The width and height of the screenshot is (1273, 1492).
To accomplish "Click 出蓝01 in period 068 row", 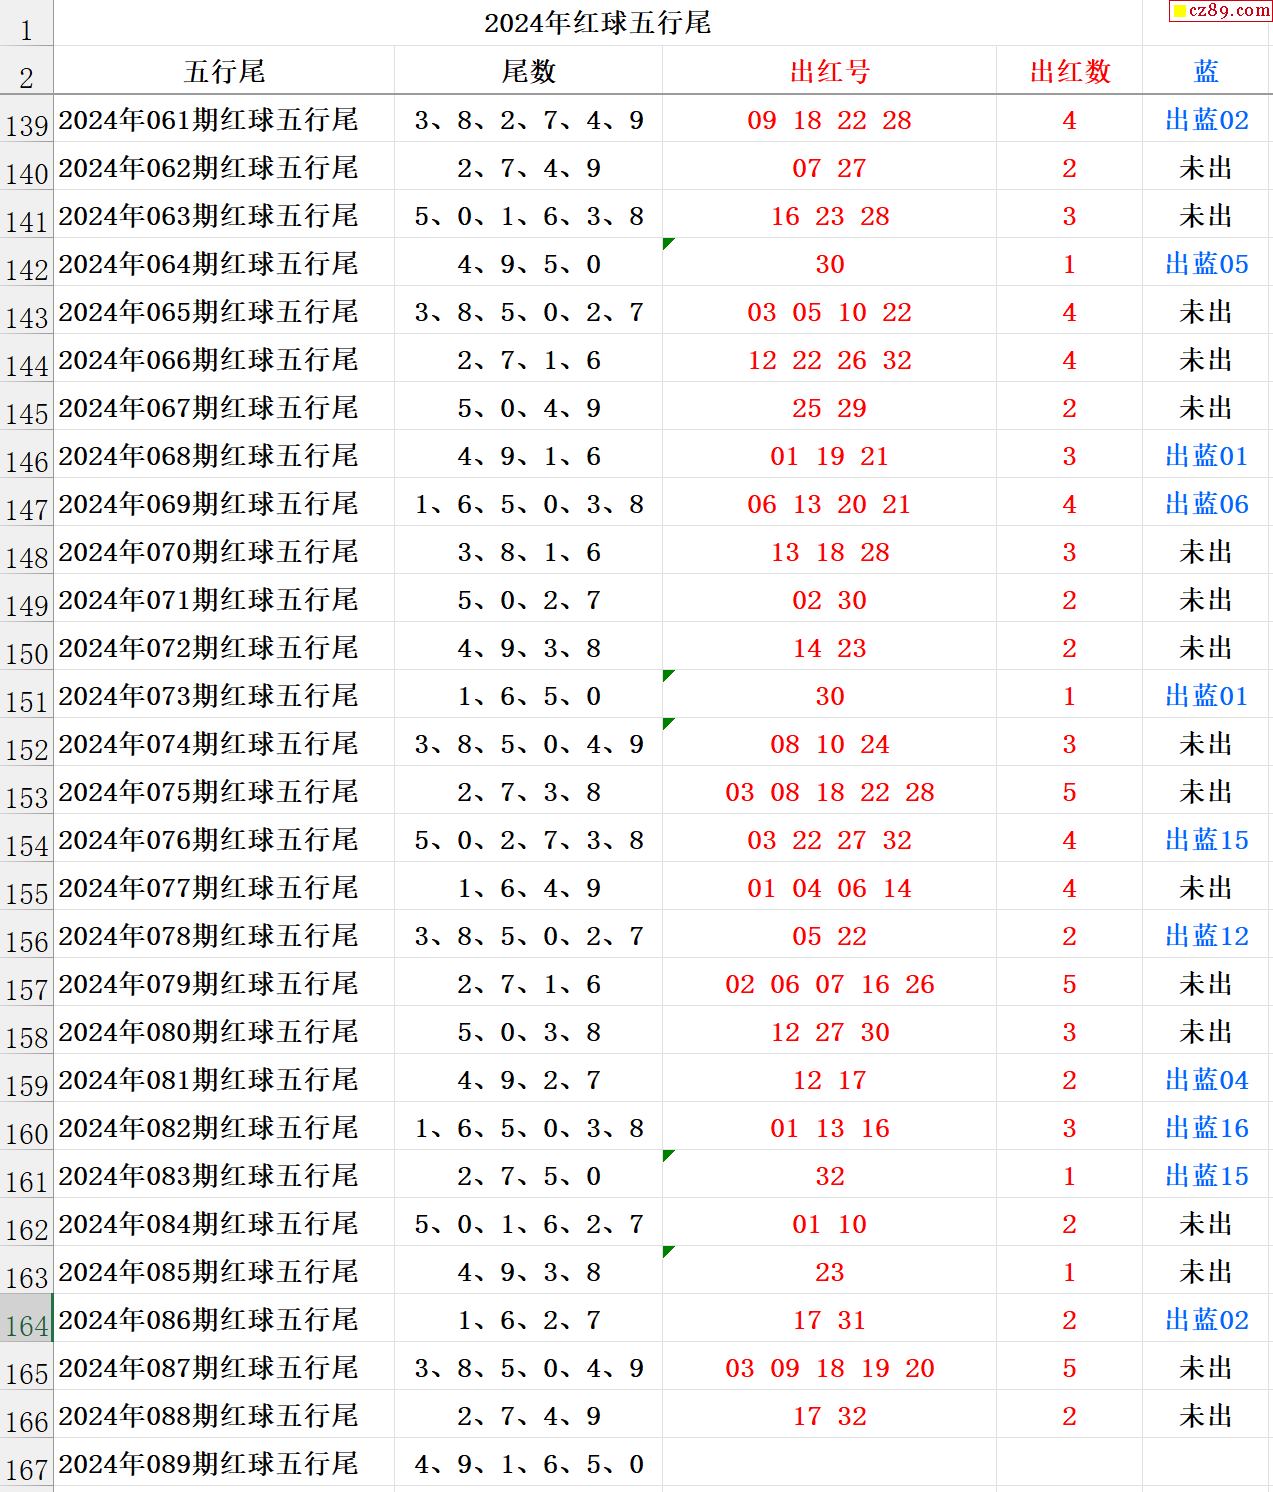I will [x=1206, y=456].
